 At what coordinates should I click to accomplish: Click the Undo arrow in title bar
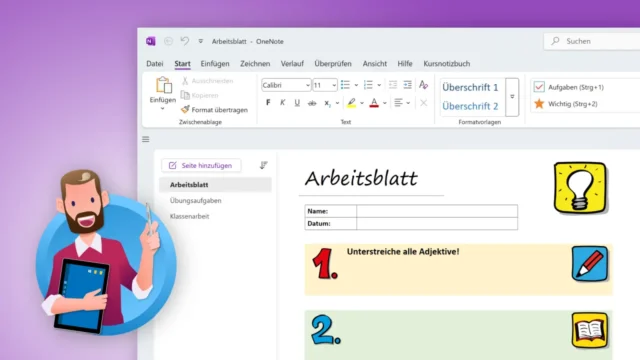pyautogui.click(x=185, y=41)
